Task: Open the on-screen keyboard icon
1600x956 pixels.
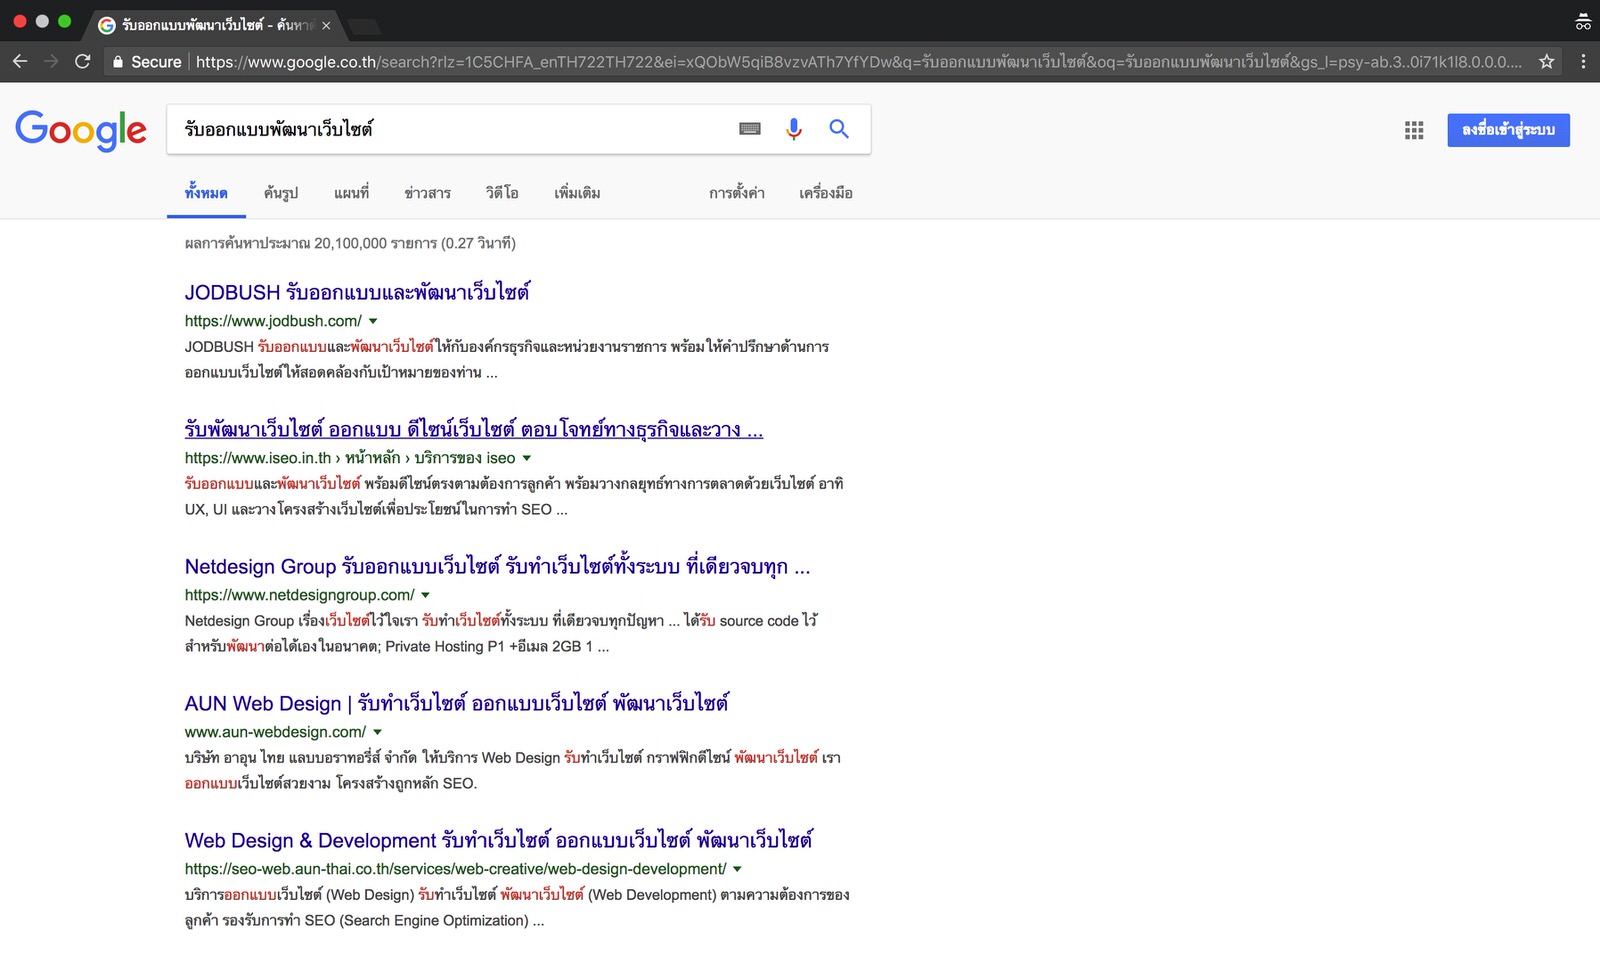Action: pos(750,129)
